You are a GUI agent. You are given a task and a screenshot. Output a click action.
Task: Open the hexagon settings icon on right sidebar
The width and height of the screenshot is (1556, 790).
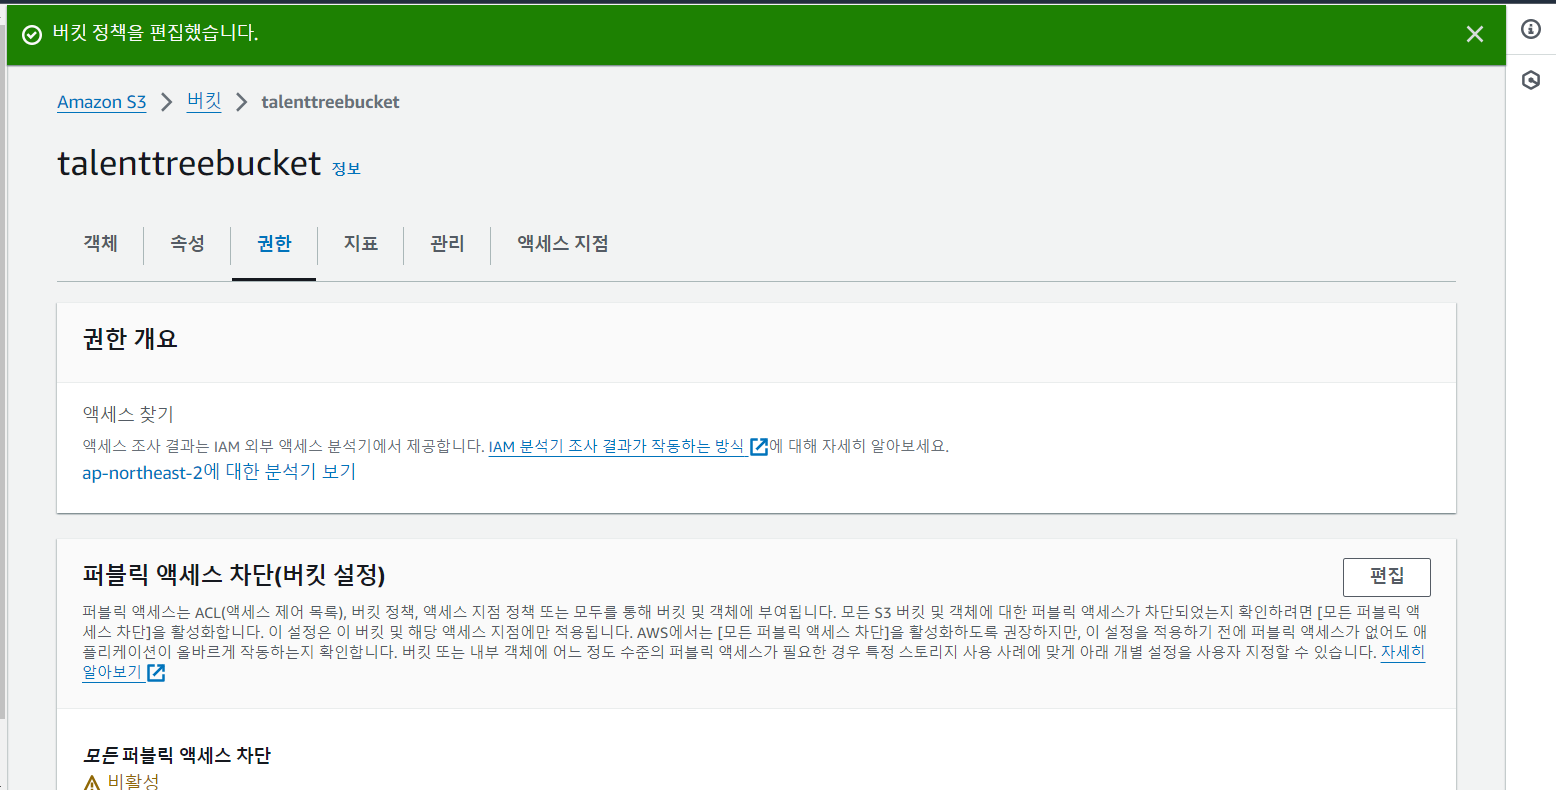1530,80
